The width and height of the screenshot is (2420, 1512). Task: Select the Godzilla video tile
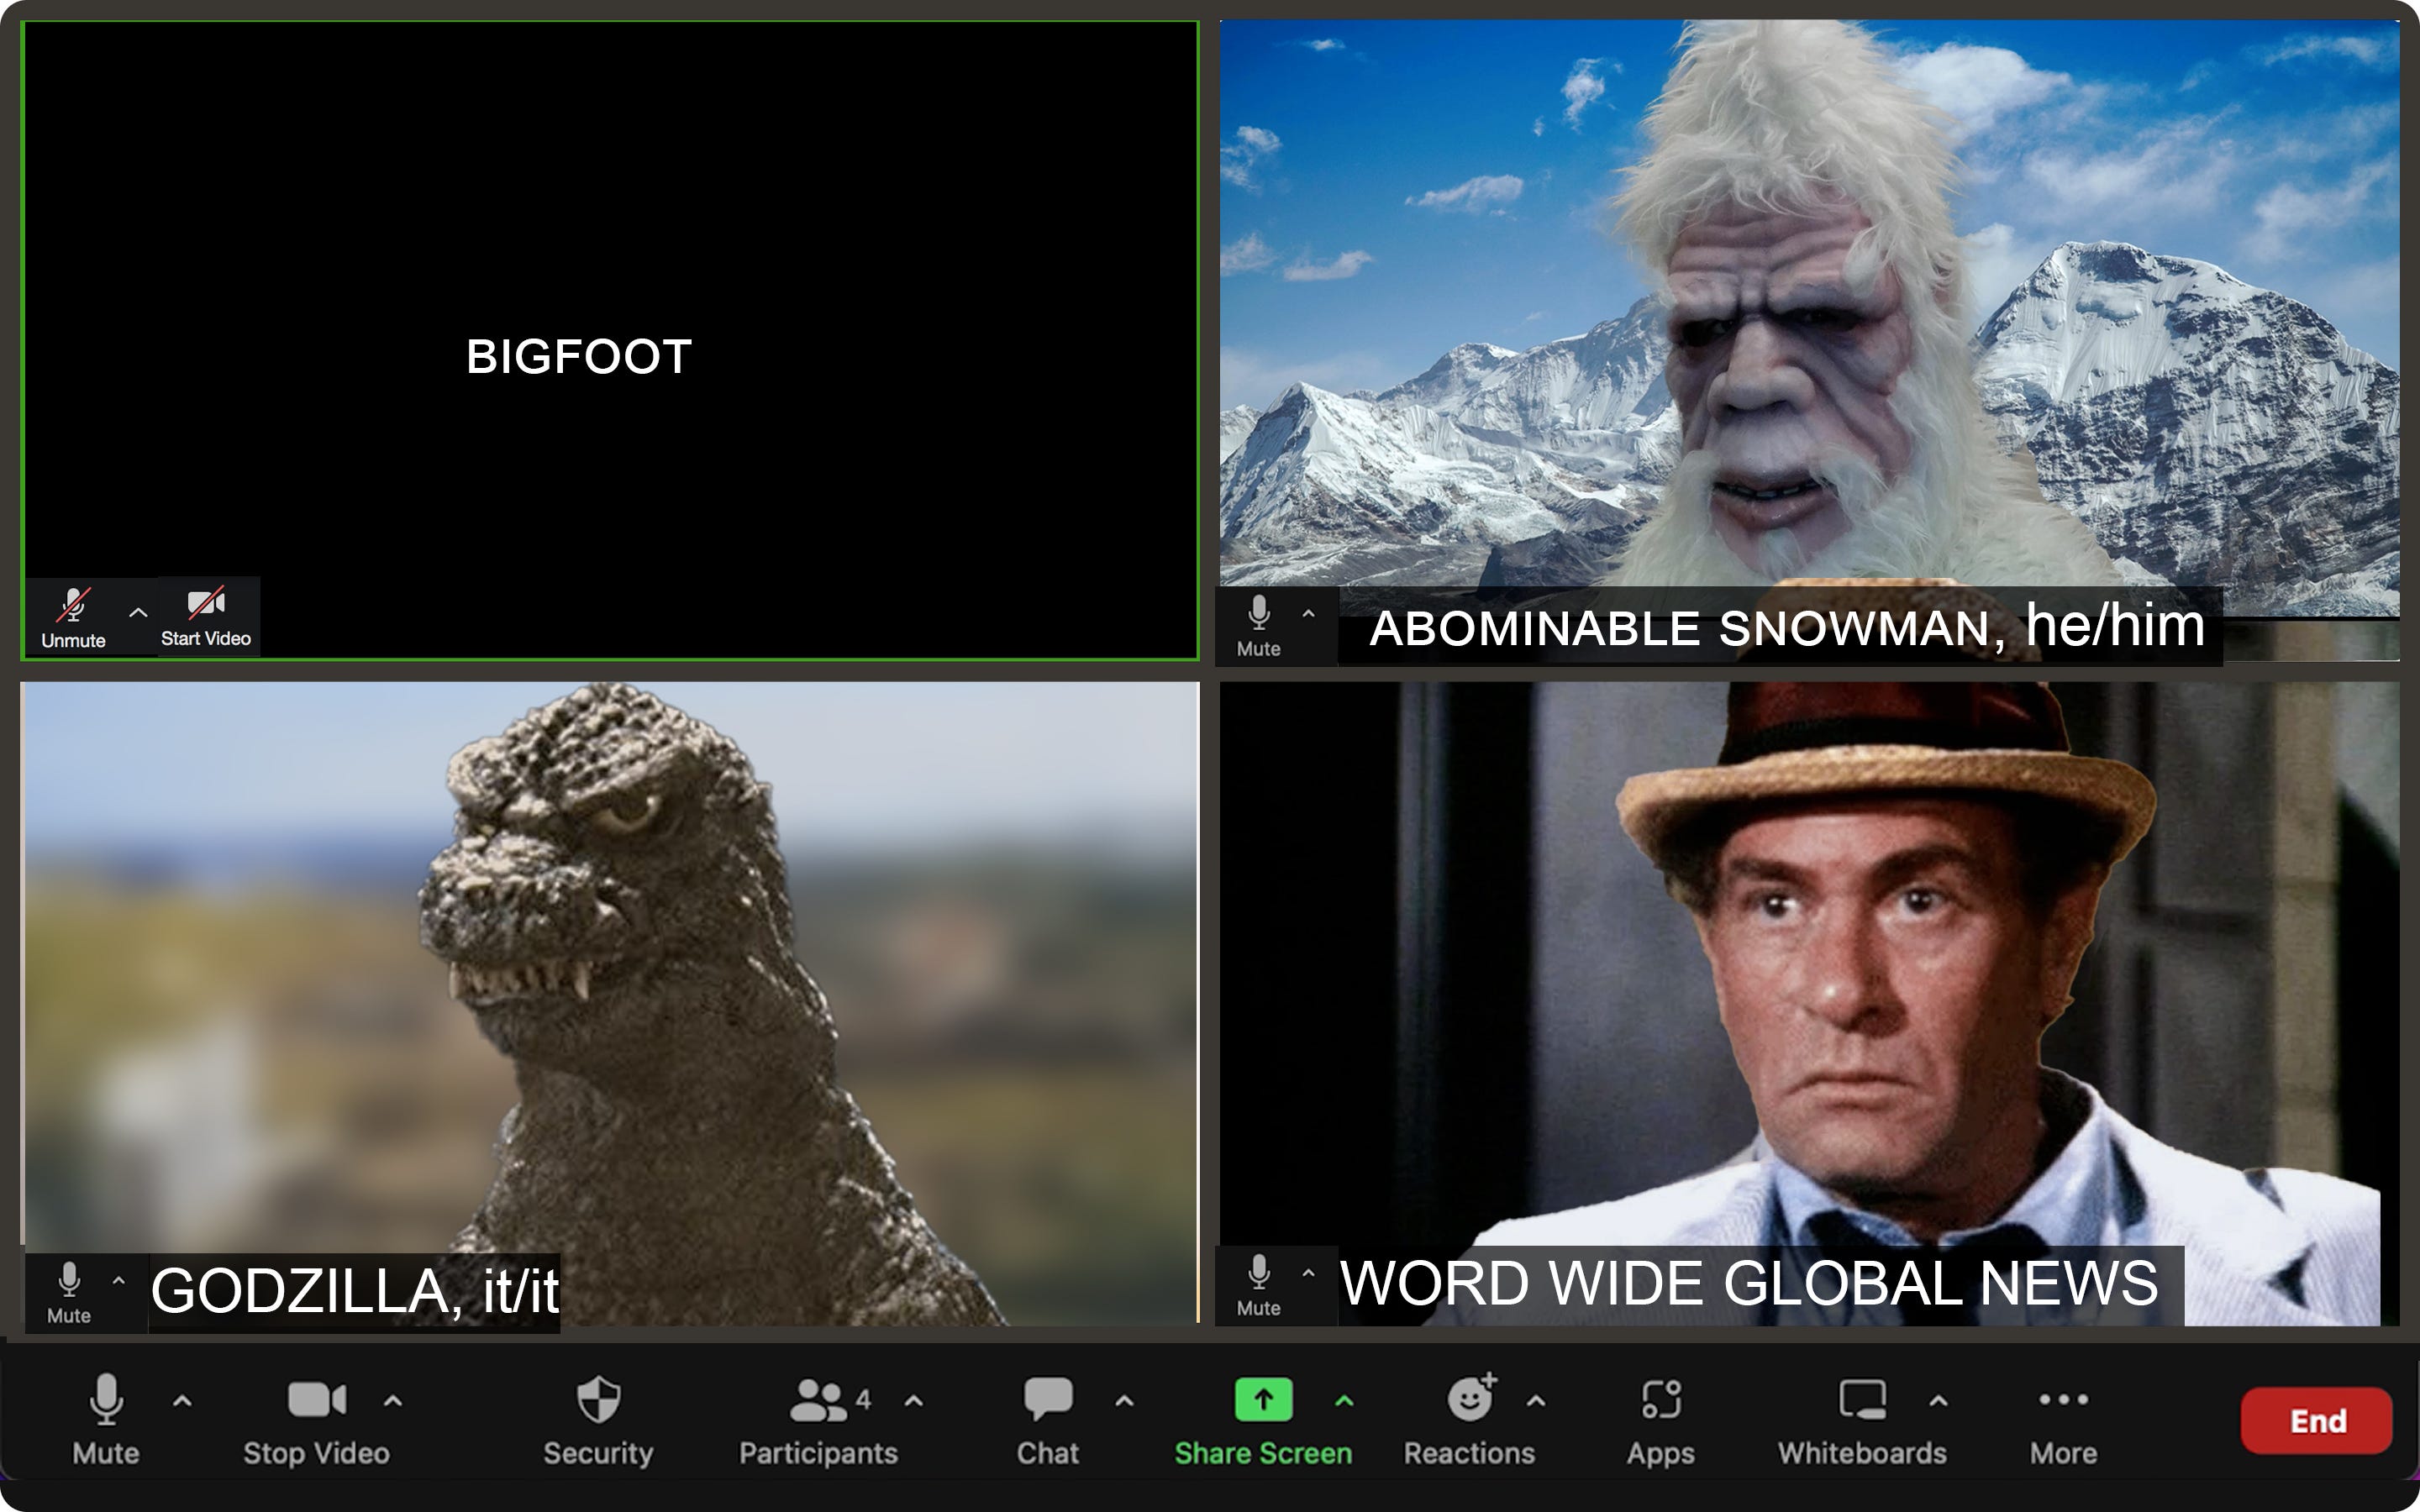coord(610,1003)
